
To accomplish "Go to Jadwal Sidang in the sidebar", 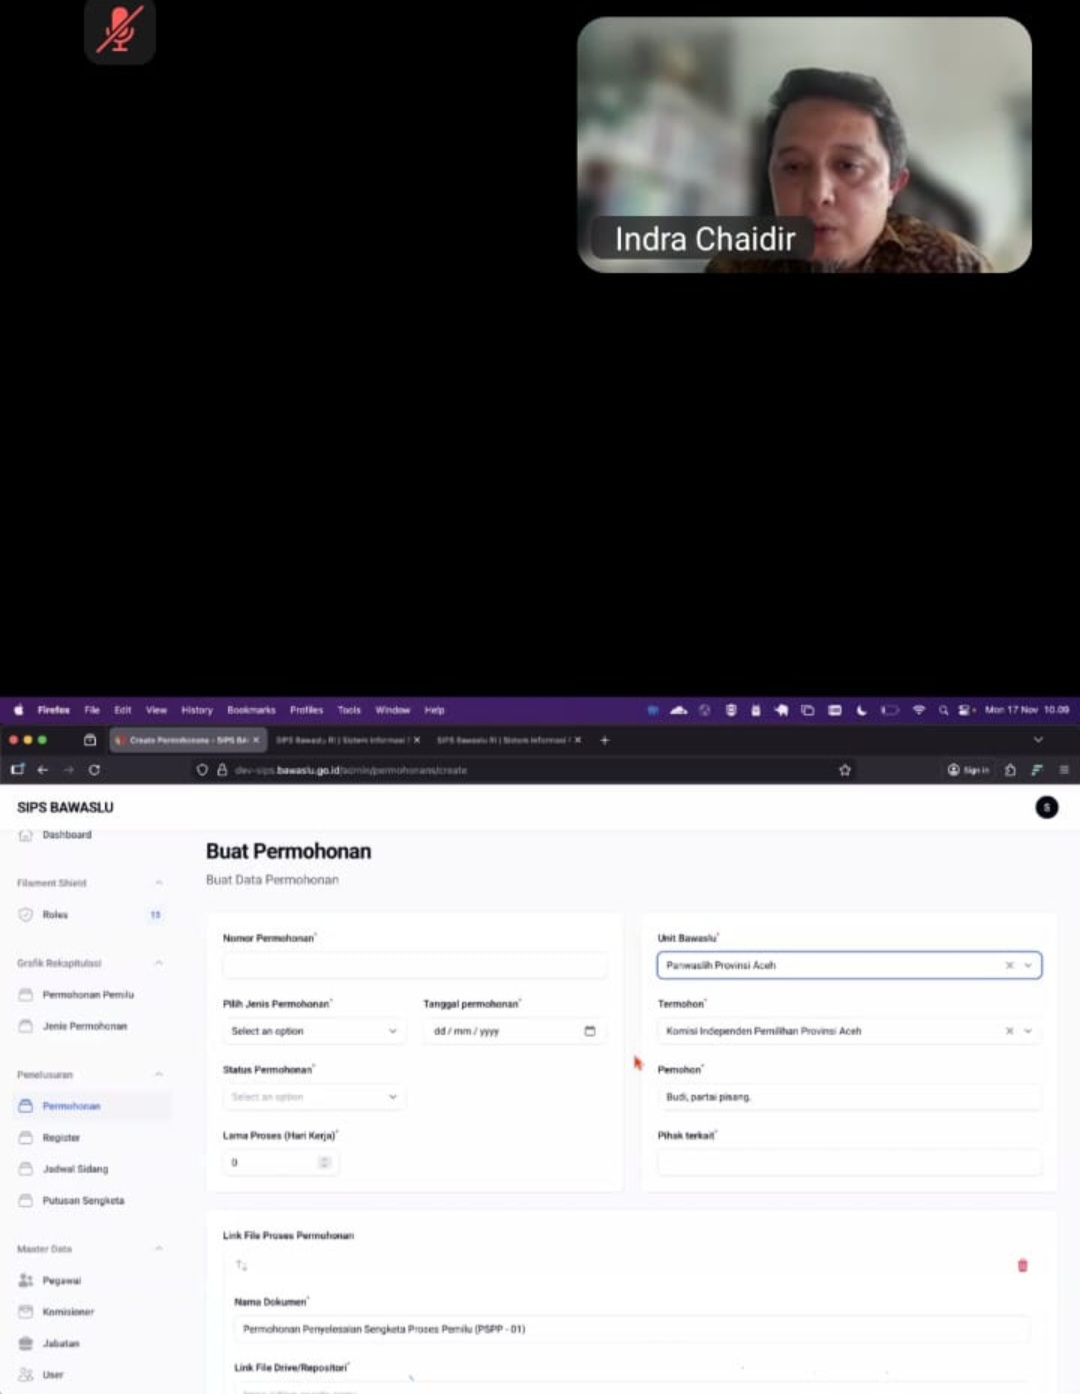I will [x=75, y=1168].
